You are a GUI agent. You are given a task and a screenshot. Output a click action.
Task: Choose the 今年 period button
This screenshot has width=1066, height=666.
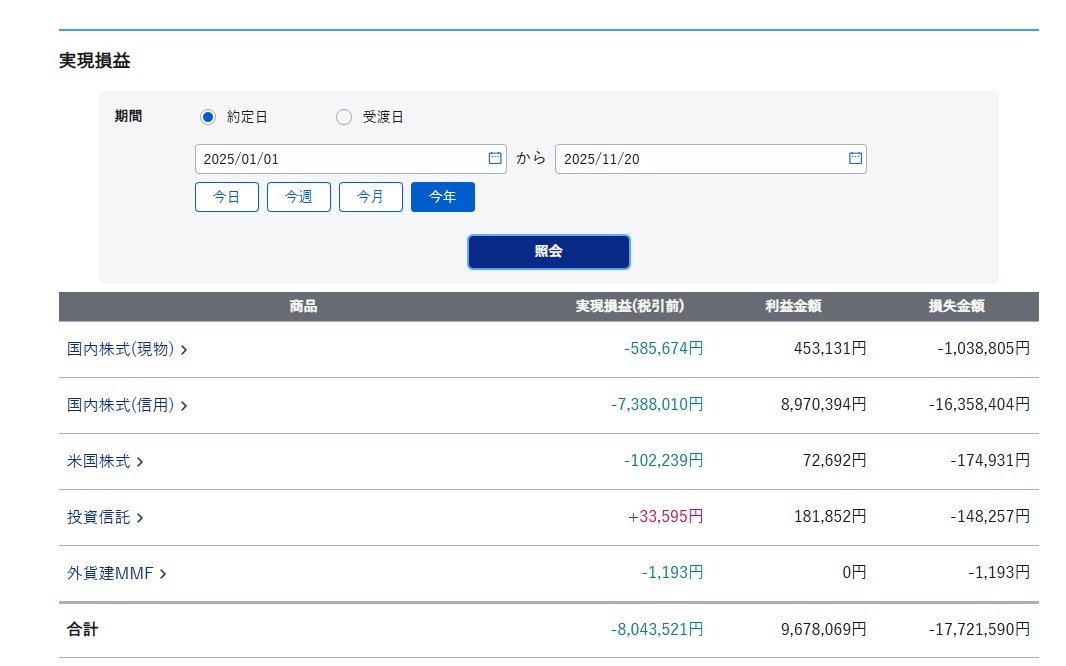tap(443, 197)
